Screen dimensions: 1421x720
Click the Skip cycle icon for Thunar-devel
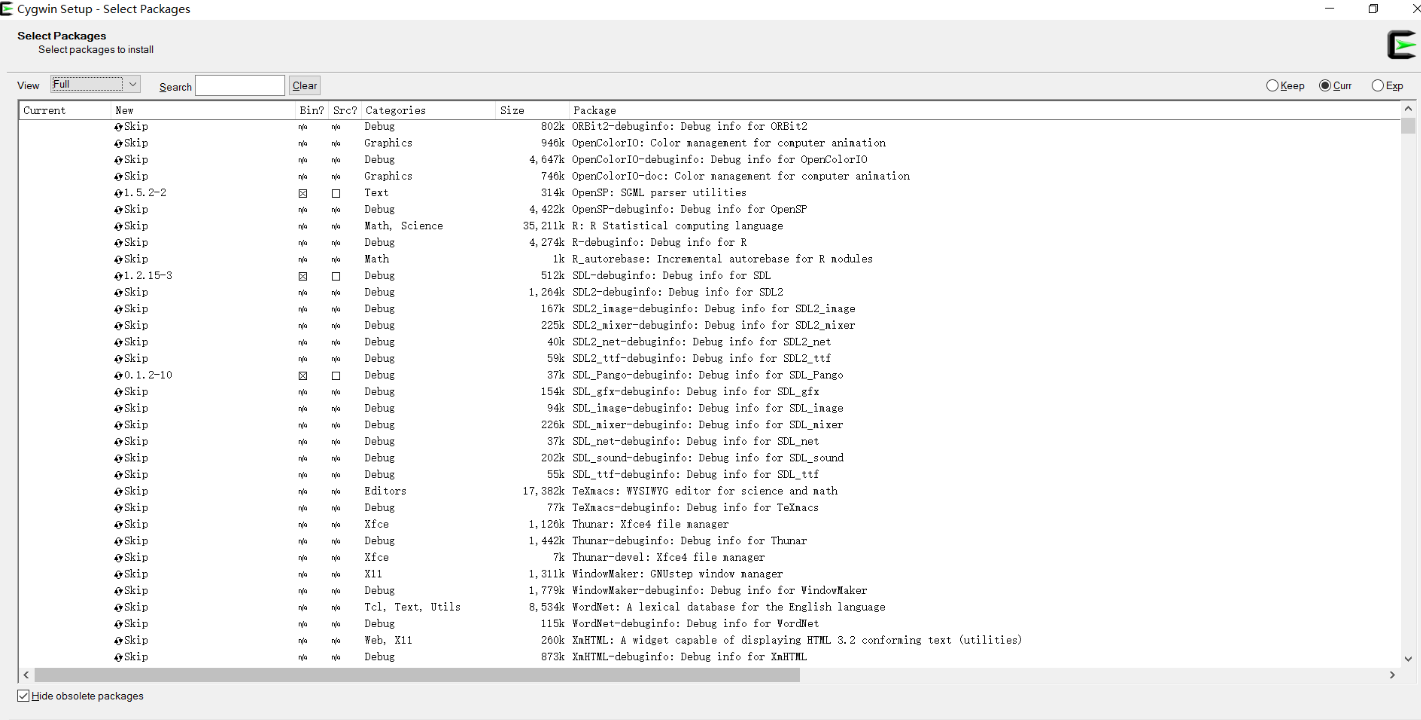click(x=119, y=558)
